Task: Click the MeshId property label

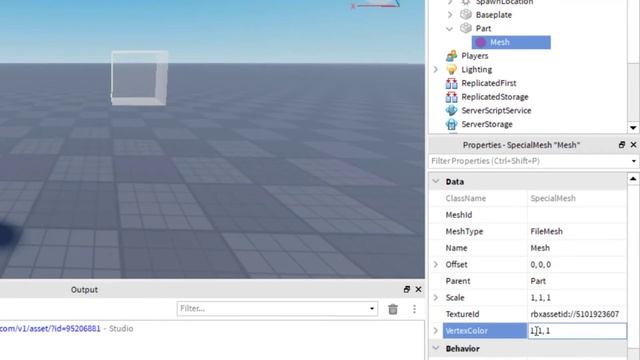Action: [x=459, y=215]
